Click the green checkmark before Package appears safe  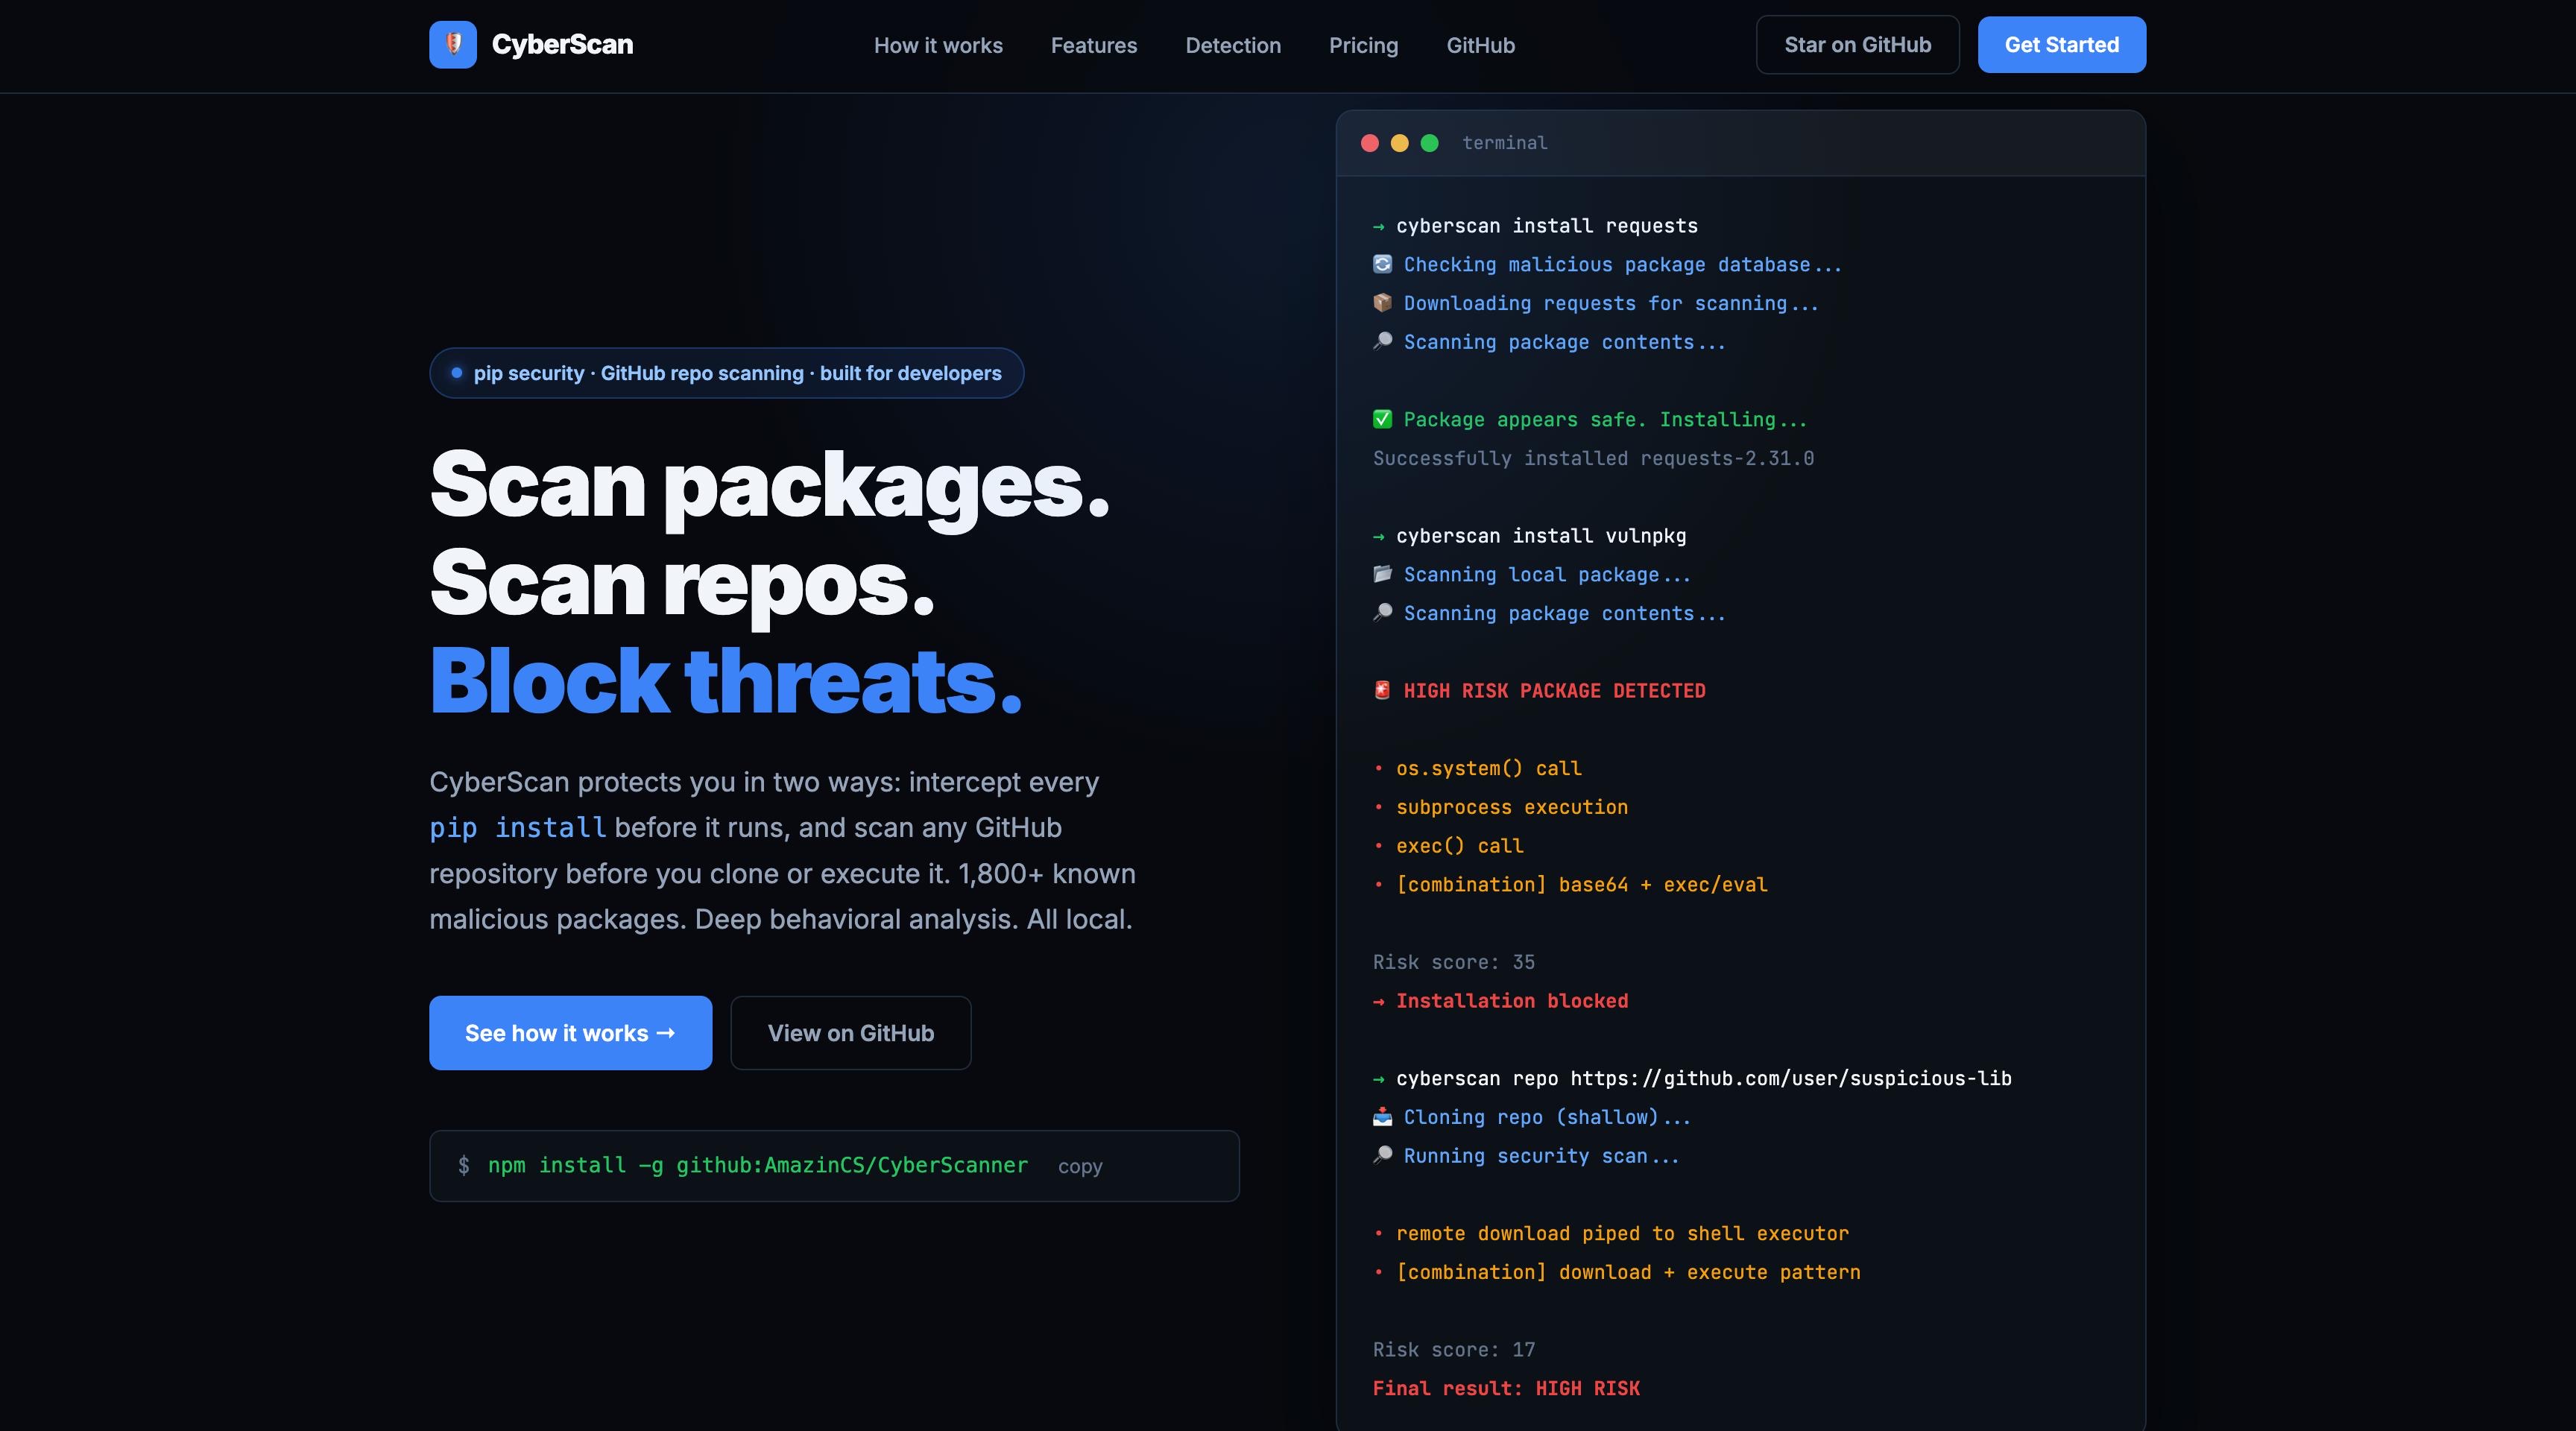(1382, 419)
